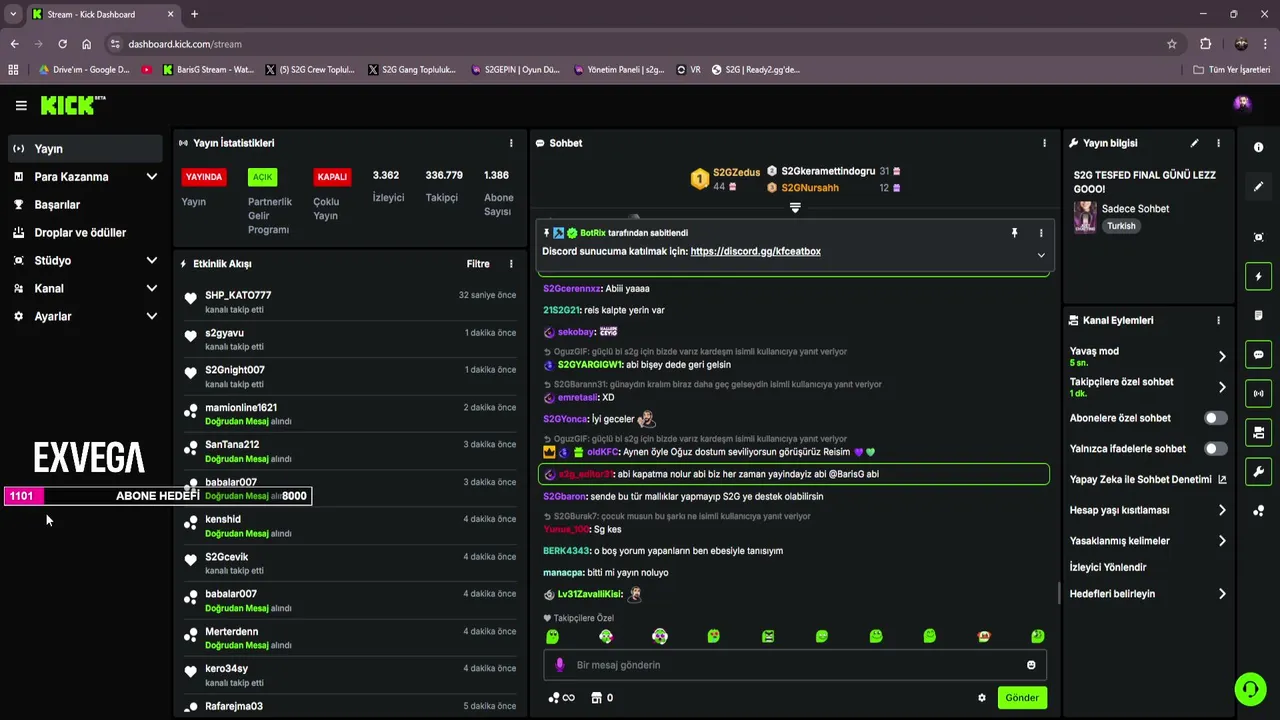Screen dimensions: 1280x720
Task: Click the Kick logo
Action: pos(72,105)
